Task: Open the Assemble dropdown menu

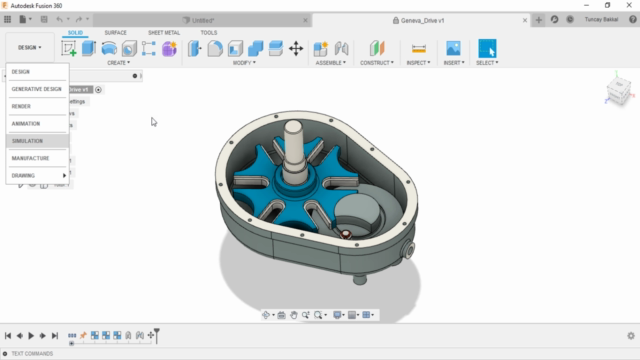Action: click(331, 62)
